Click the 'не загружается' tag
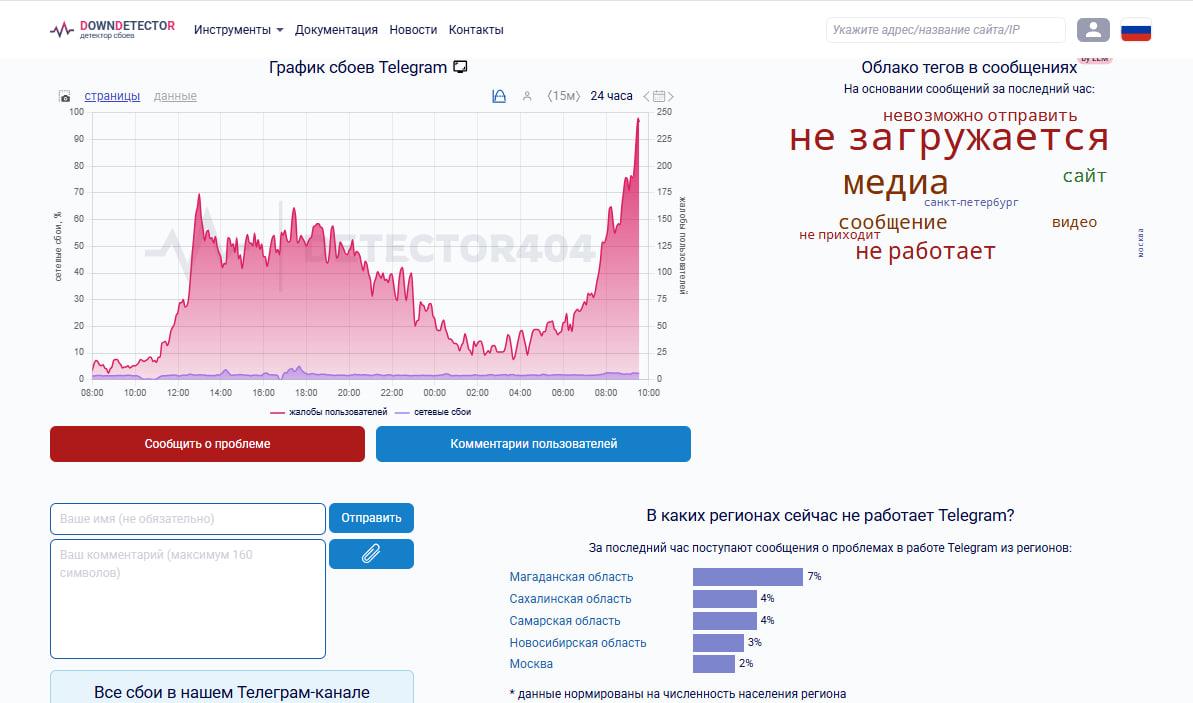 [x=949, y=138]
